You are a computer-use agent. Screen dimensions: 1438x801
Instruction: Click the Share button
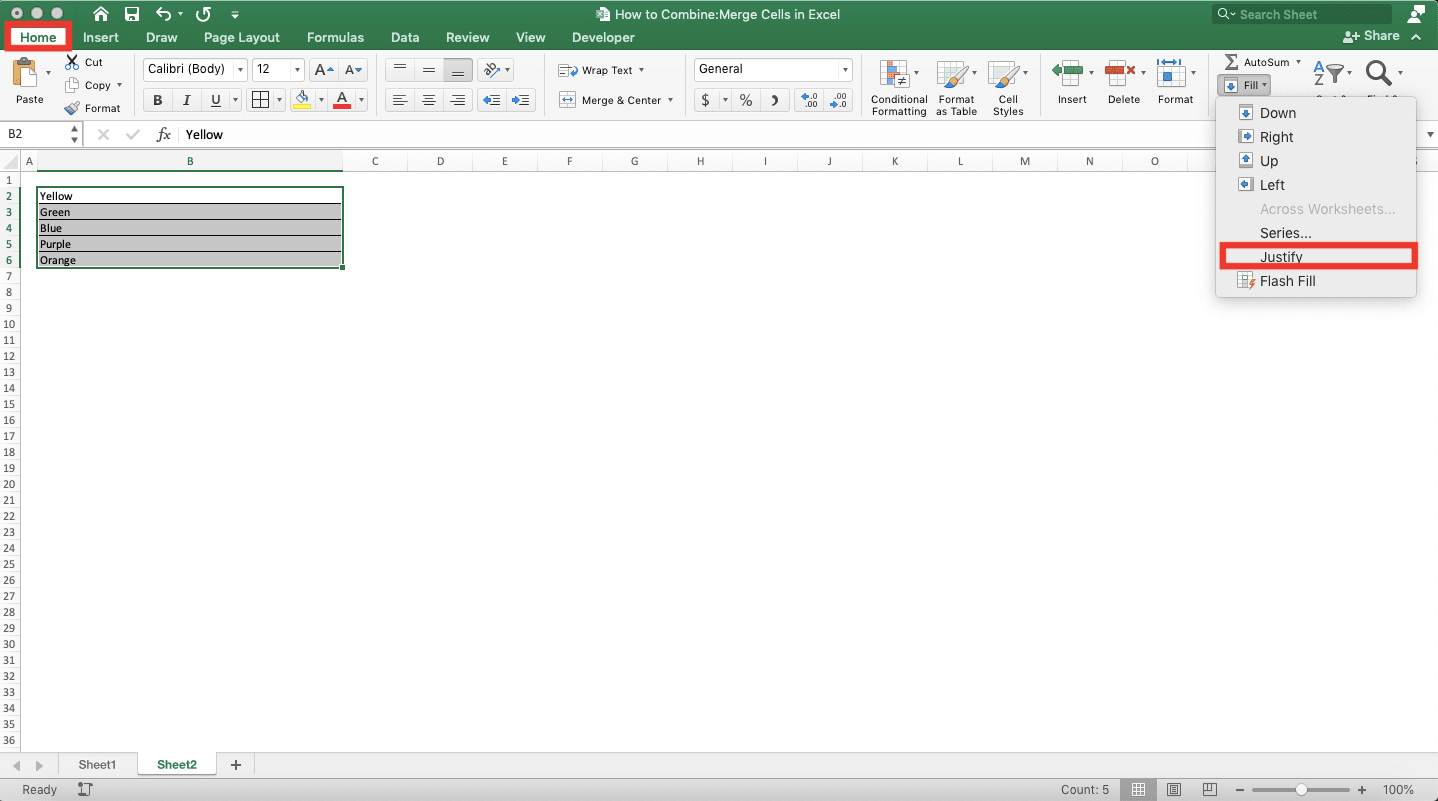click(x=1372, y=36)
